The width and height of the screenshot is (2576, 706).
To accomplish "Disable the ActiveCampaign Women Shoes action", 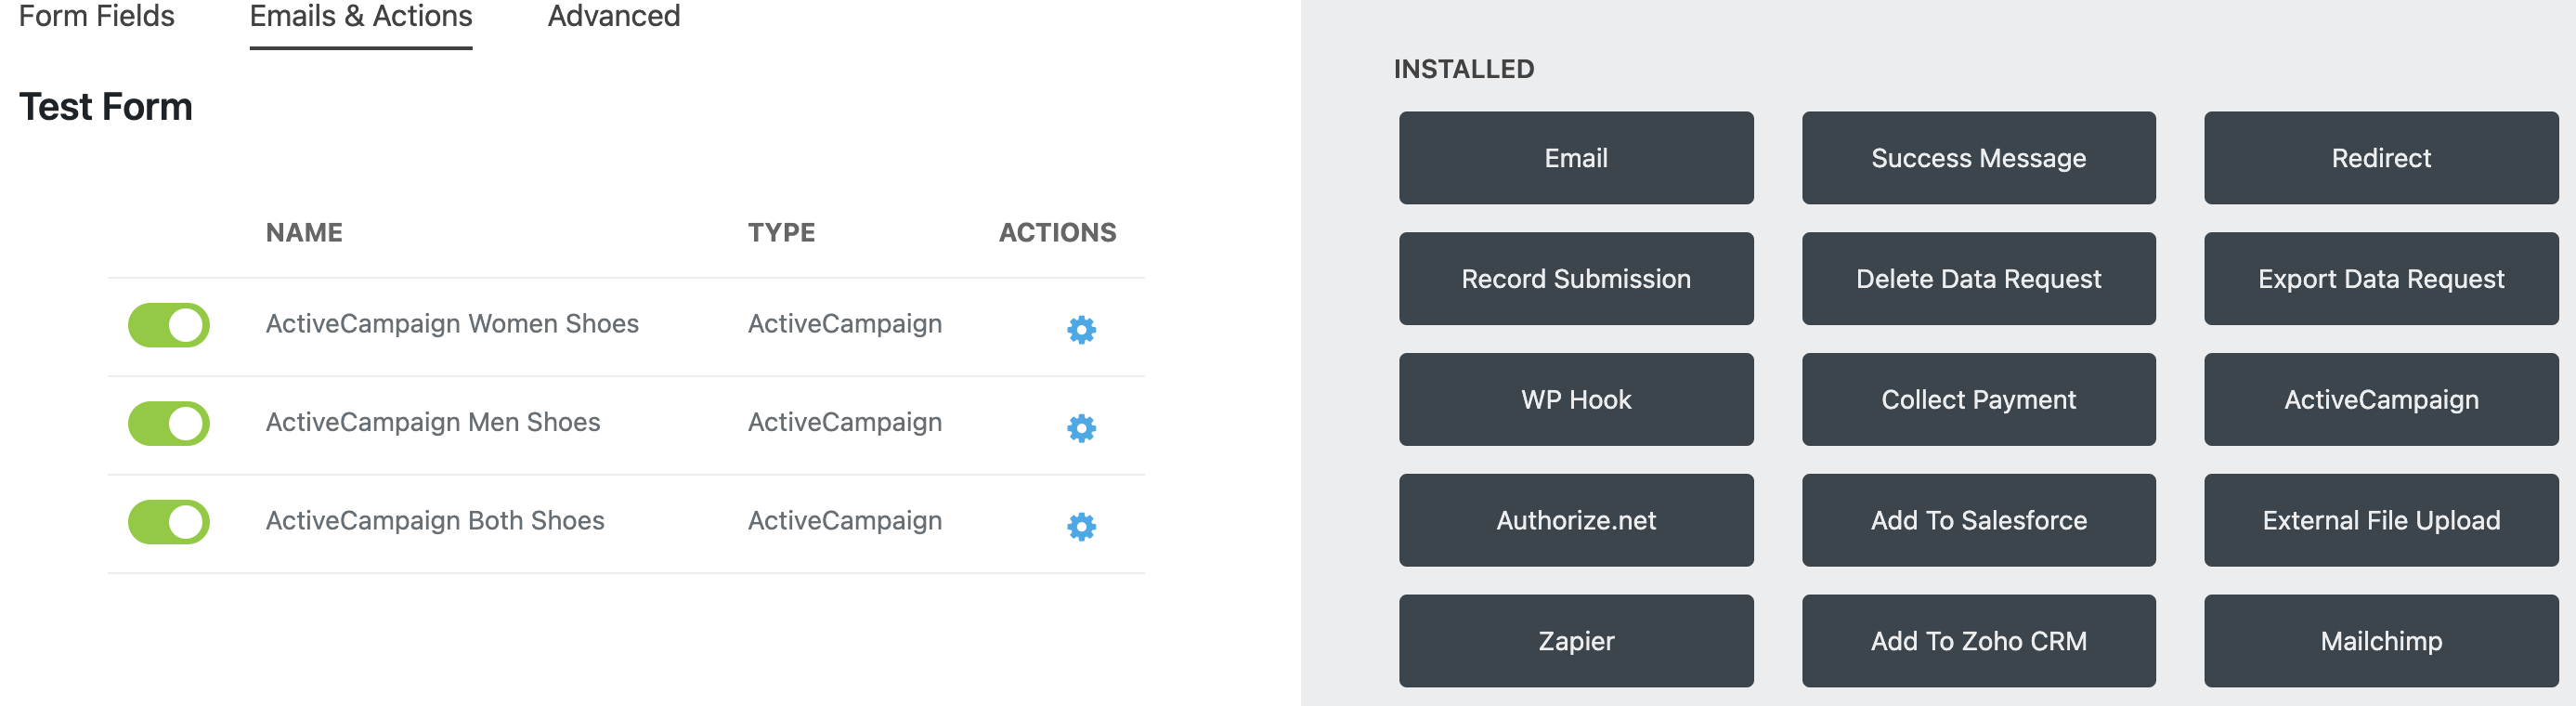I will (168, 325).
